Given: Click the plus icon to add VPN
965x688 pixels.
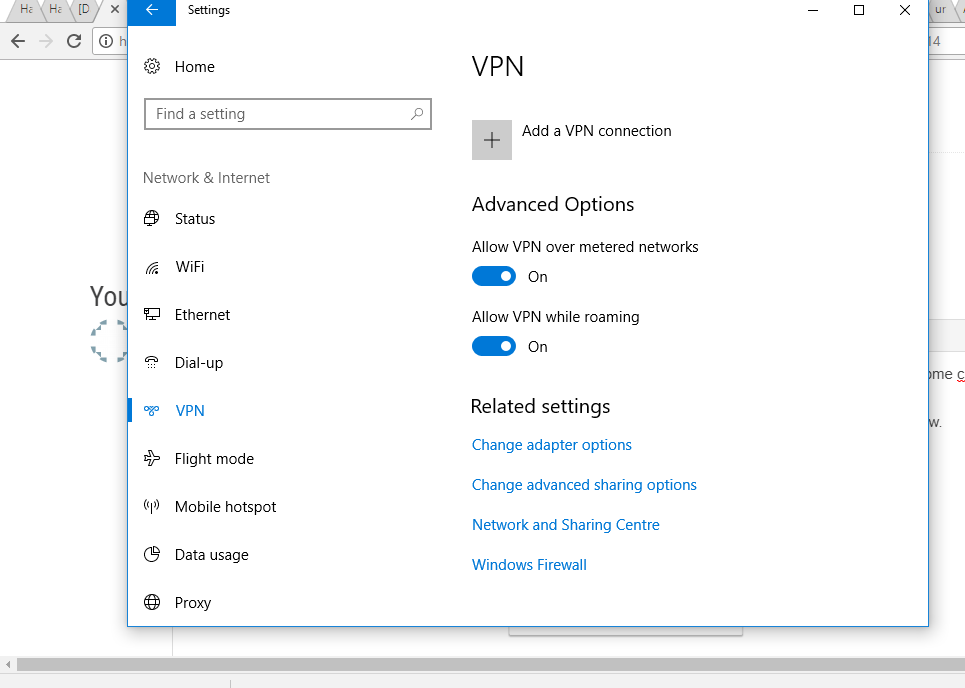Looking at the screenshot, I should (x=491, y=140).
